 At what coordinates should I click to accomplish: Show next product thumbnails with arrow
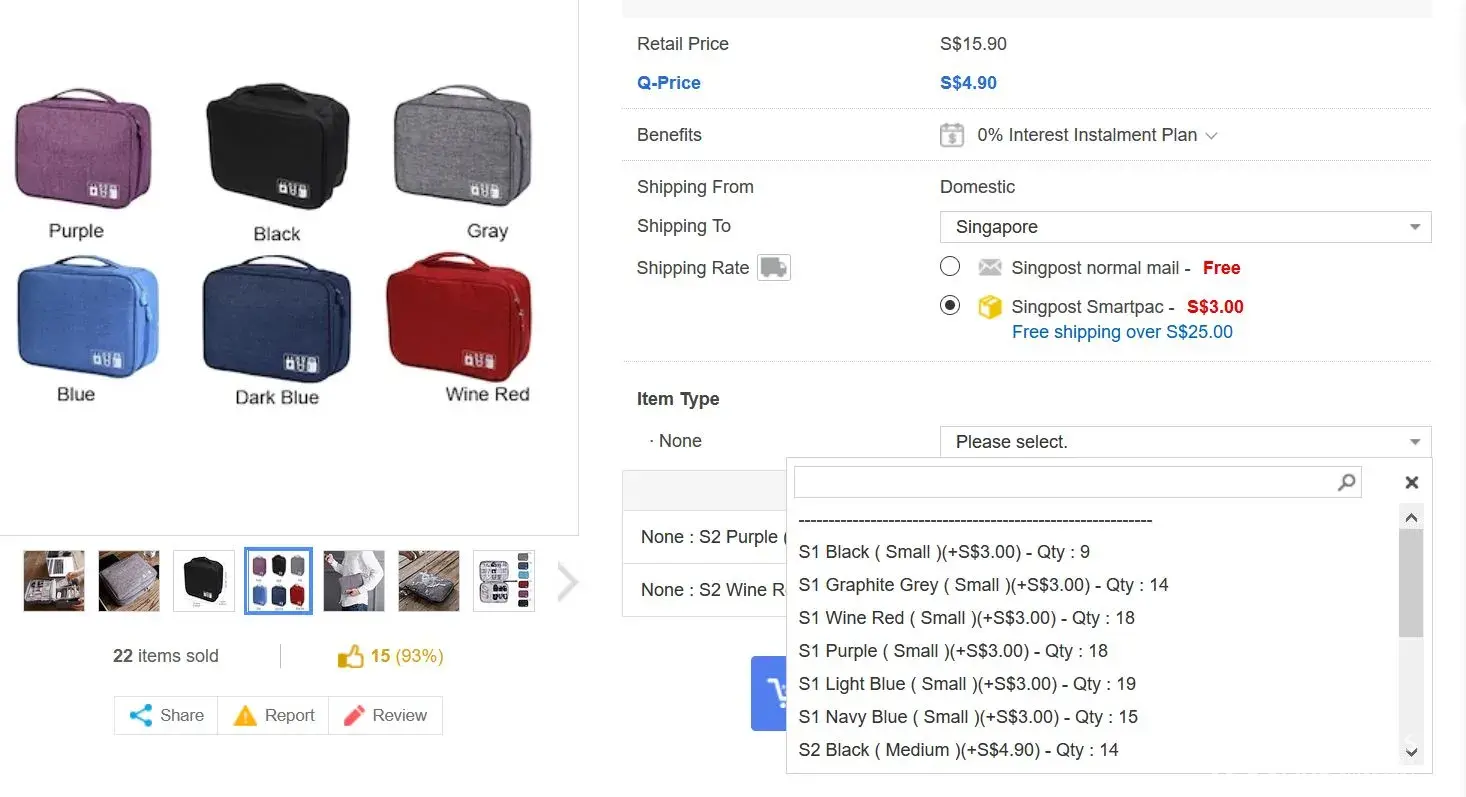click(x=567, y=581)
